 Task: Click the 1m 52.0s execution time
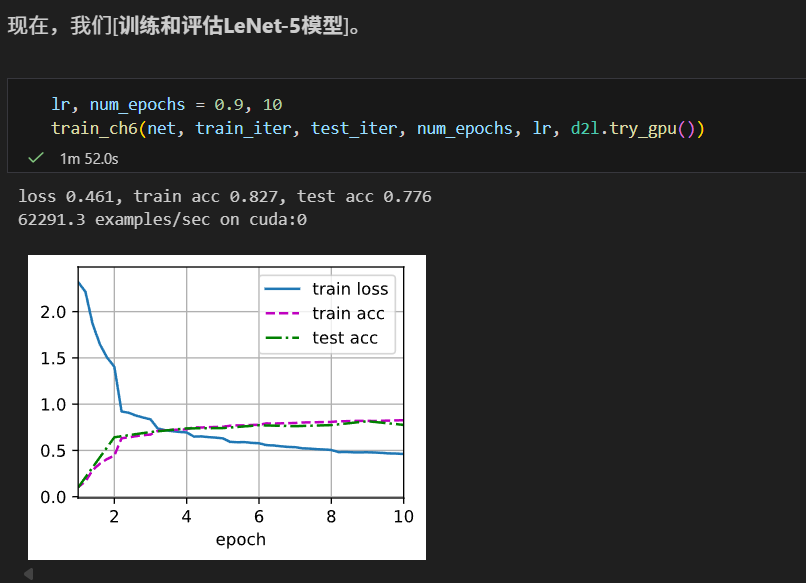pos(88,158)
